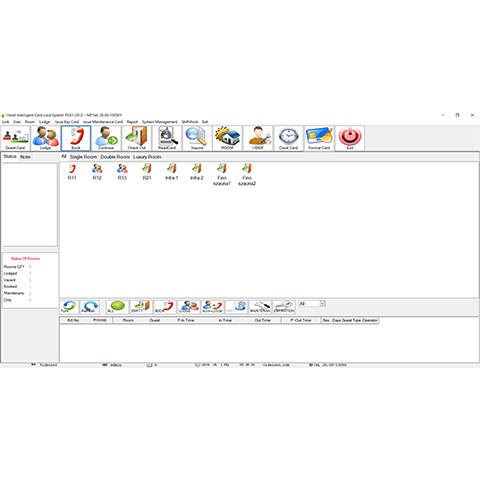This screenshot has width=480, height=480.
Task: Select room R12 in room list
Action: coord(97,172)
